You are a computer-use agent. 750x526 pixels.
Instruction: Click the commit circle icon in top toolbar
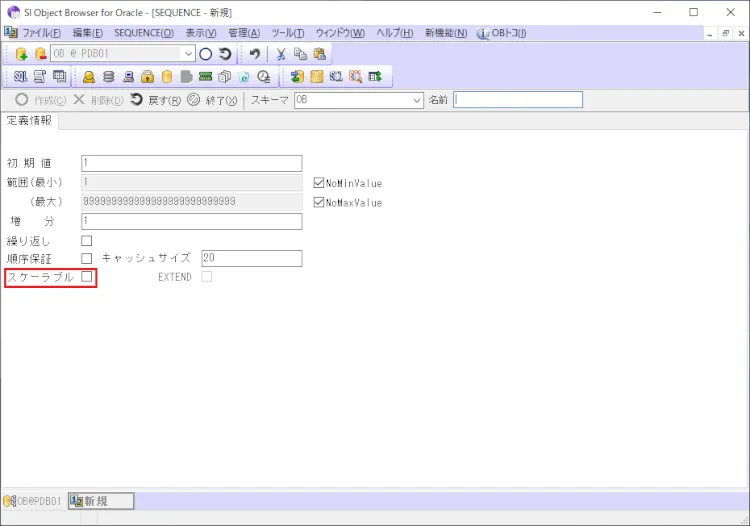(x=206, y=54)
